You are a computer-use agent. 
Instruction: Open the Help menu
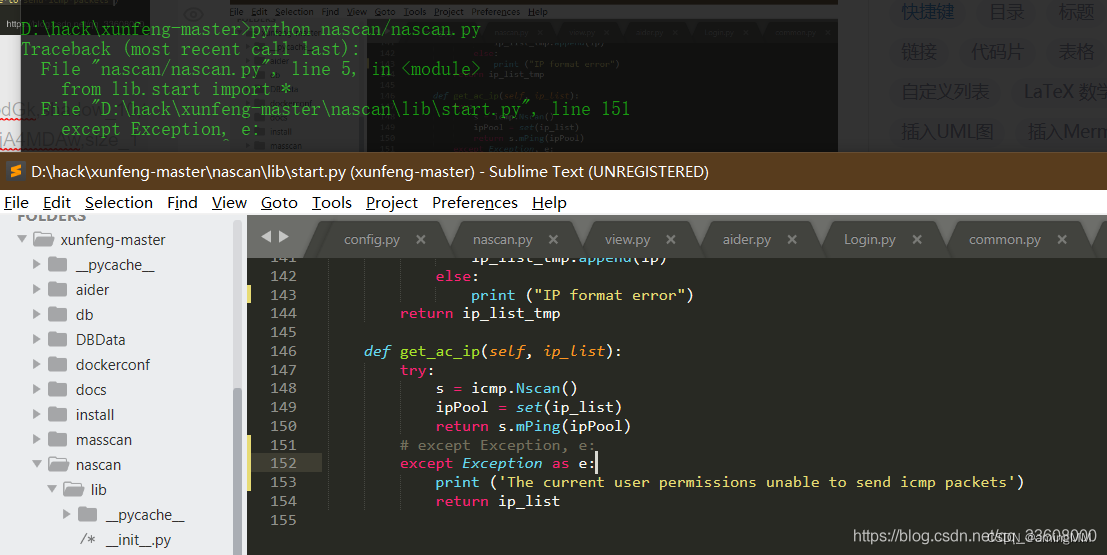click(549, 203)
